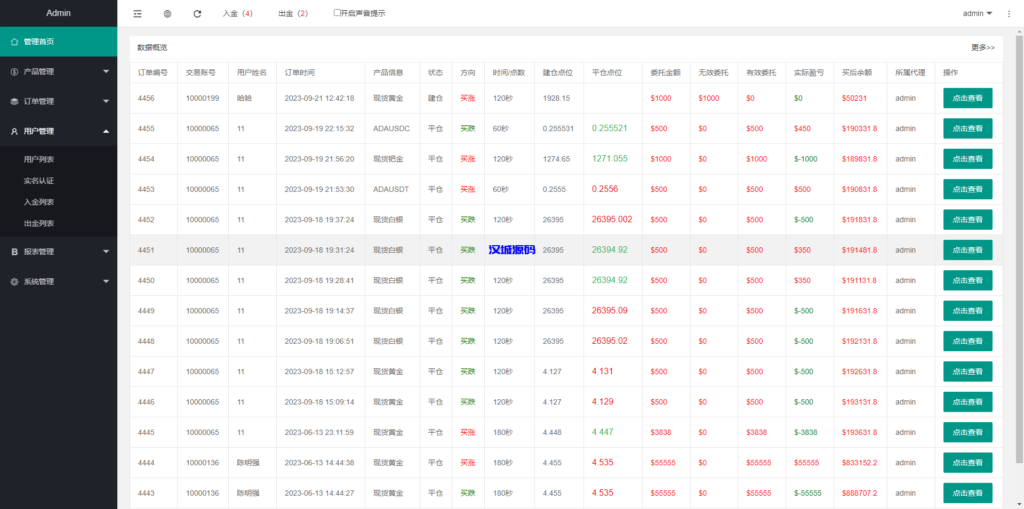The width and height of the screenshot is (1024, 509).
Task: Collapse the 用户管理 menu arrow
Action: point(106,131)
